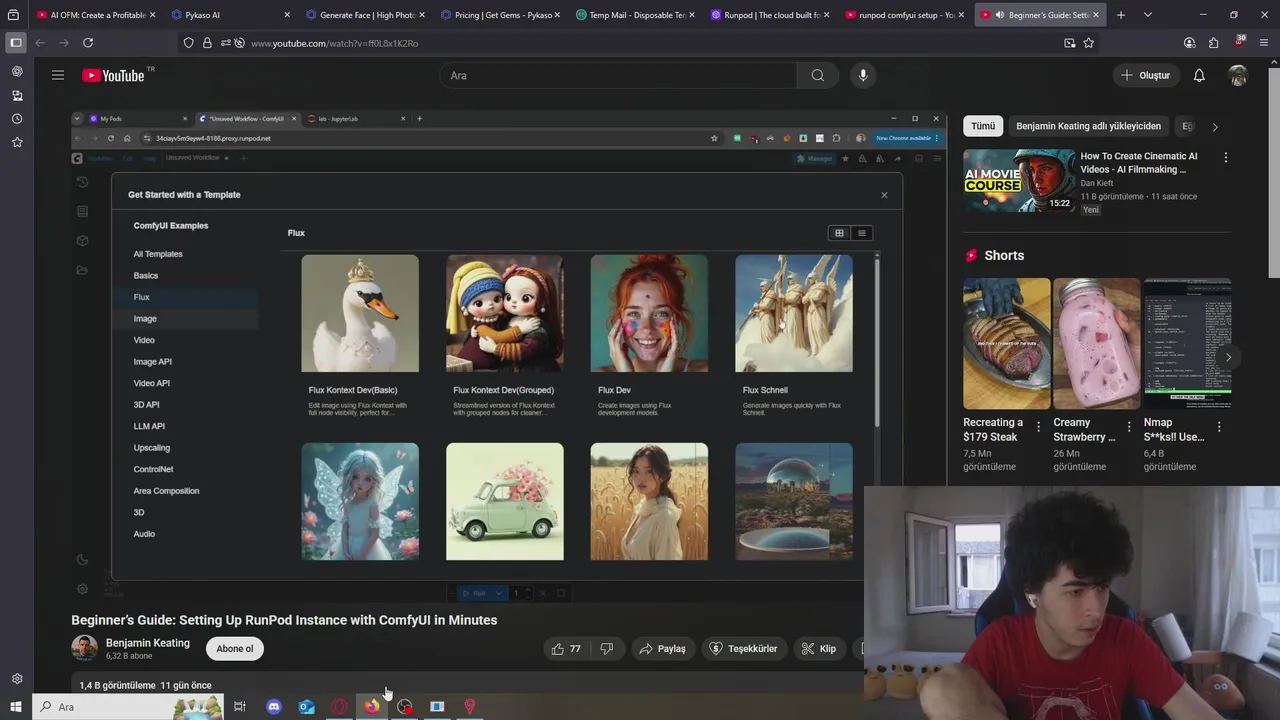Open the Benjamin Keating channel name link
Screen dimensions: 1280x720
(148, 643)
